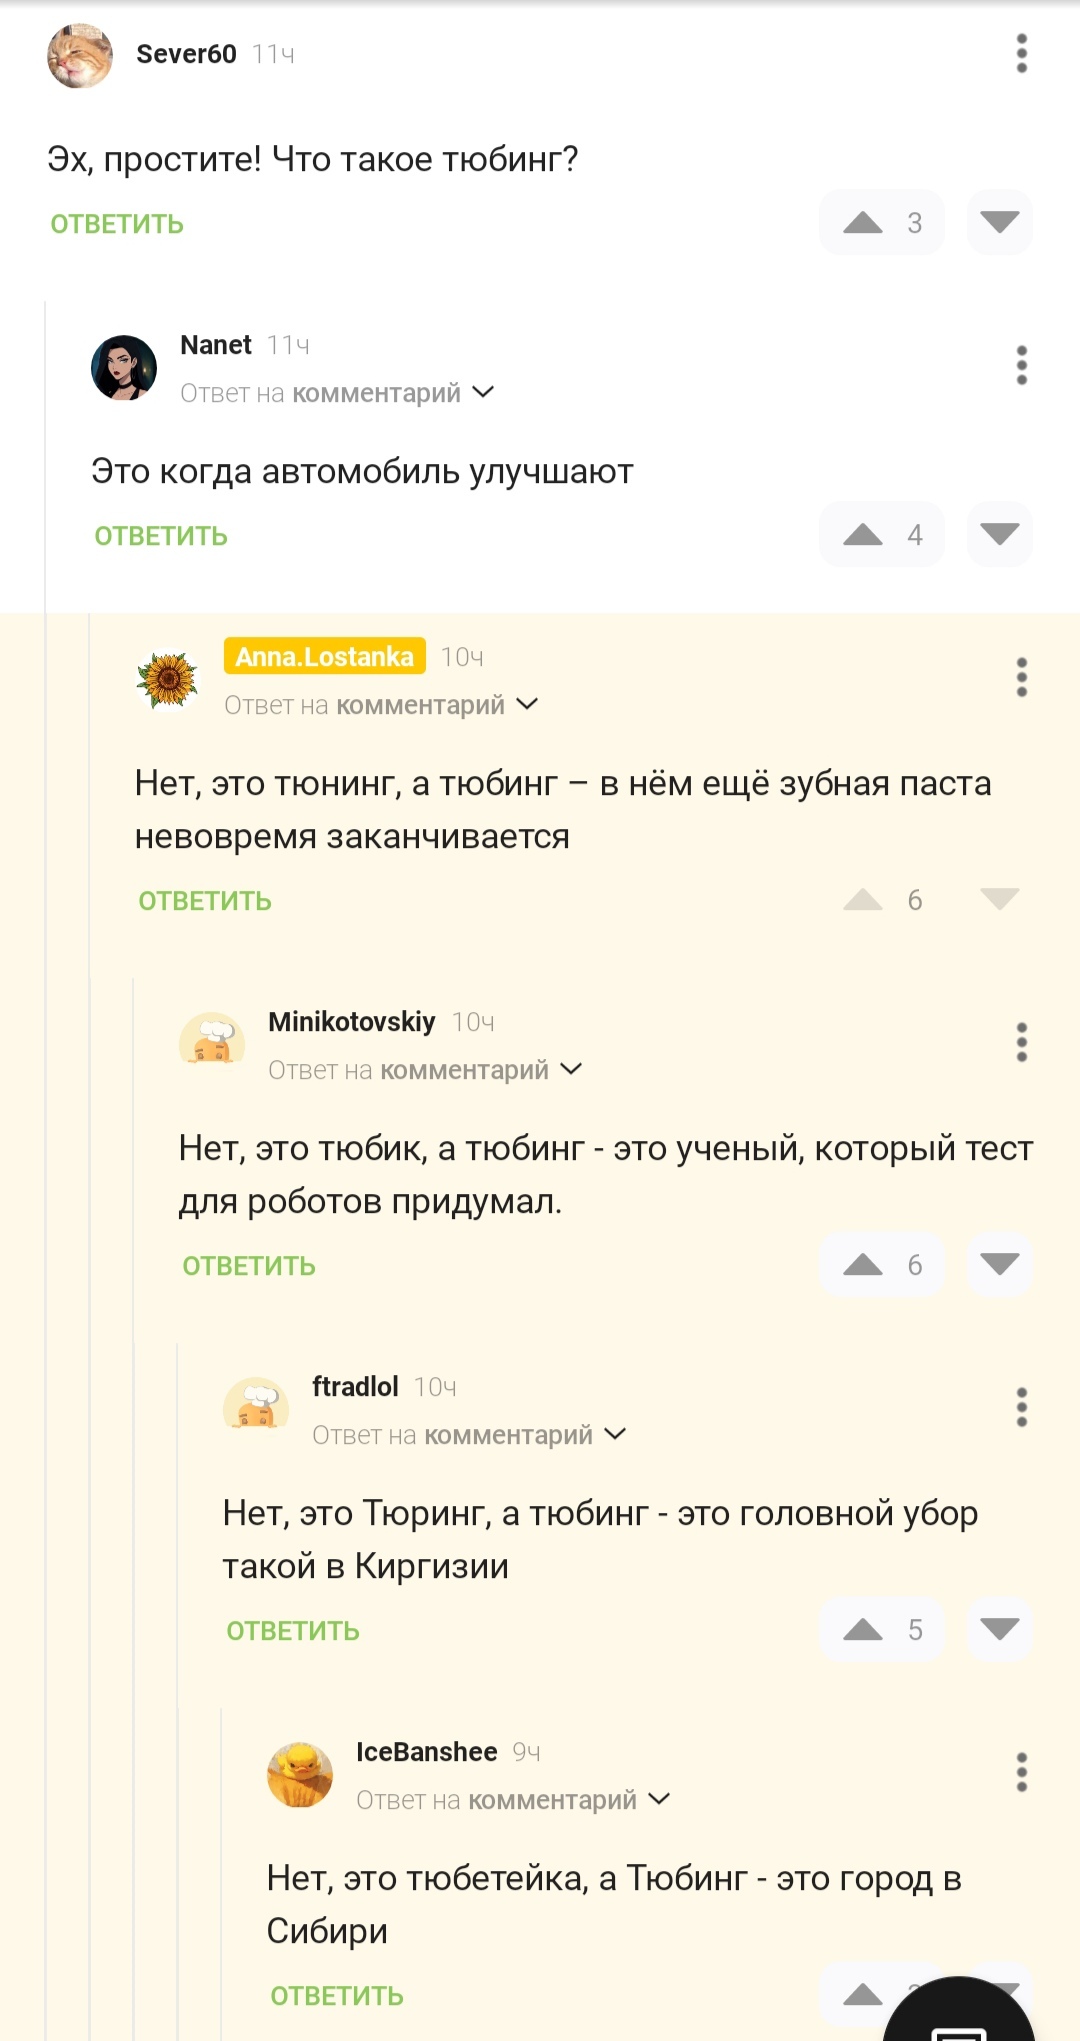Image resolution: width=1080 pixels, height=2041 pixels.
Task: Open Sever60's cat avatar
Action: pyautogui.click(x=80, y=56)
